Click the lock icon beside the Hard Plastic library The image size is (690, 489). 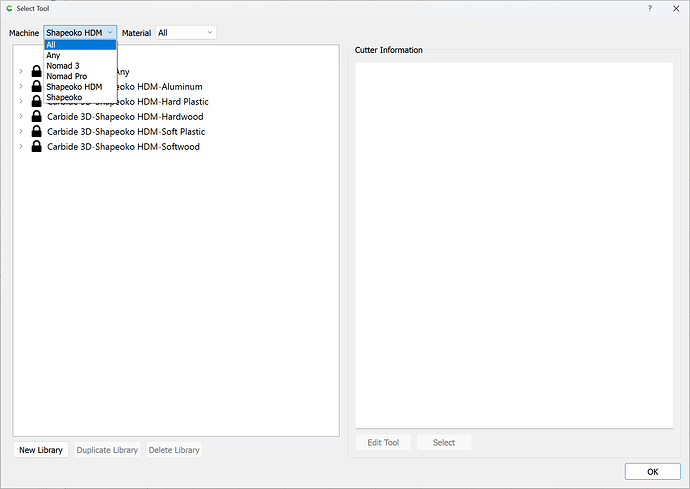37,102
